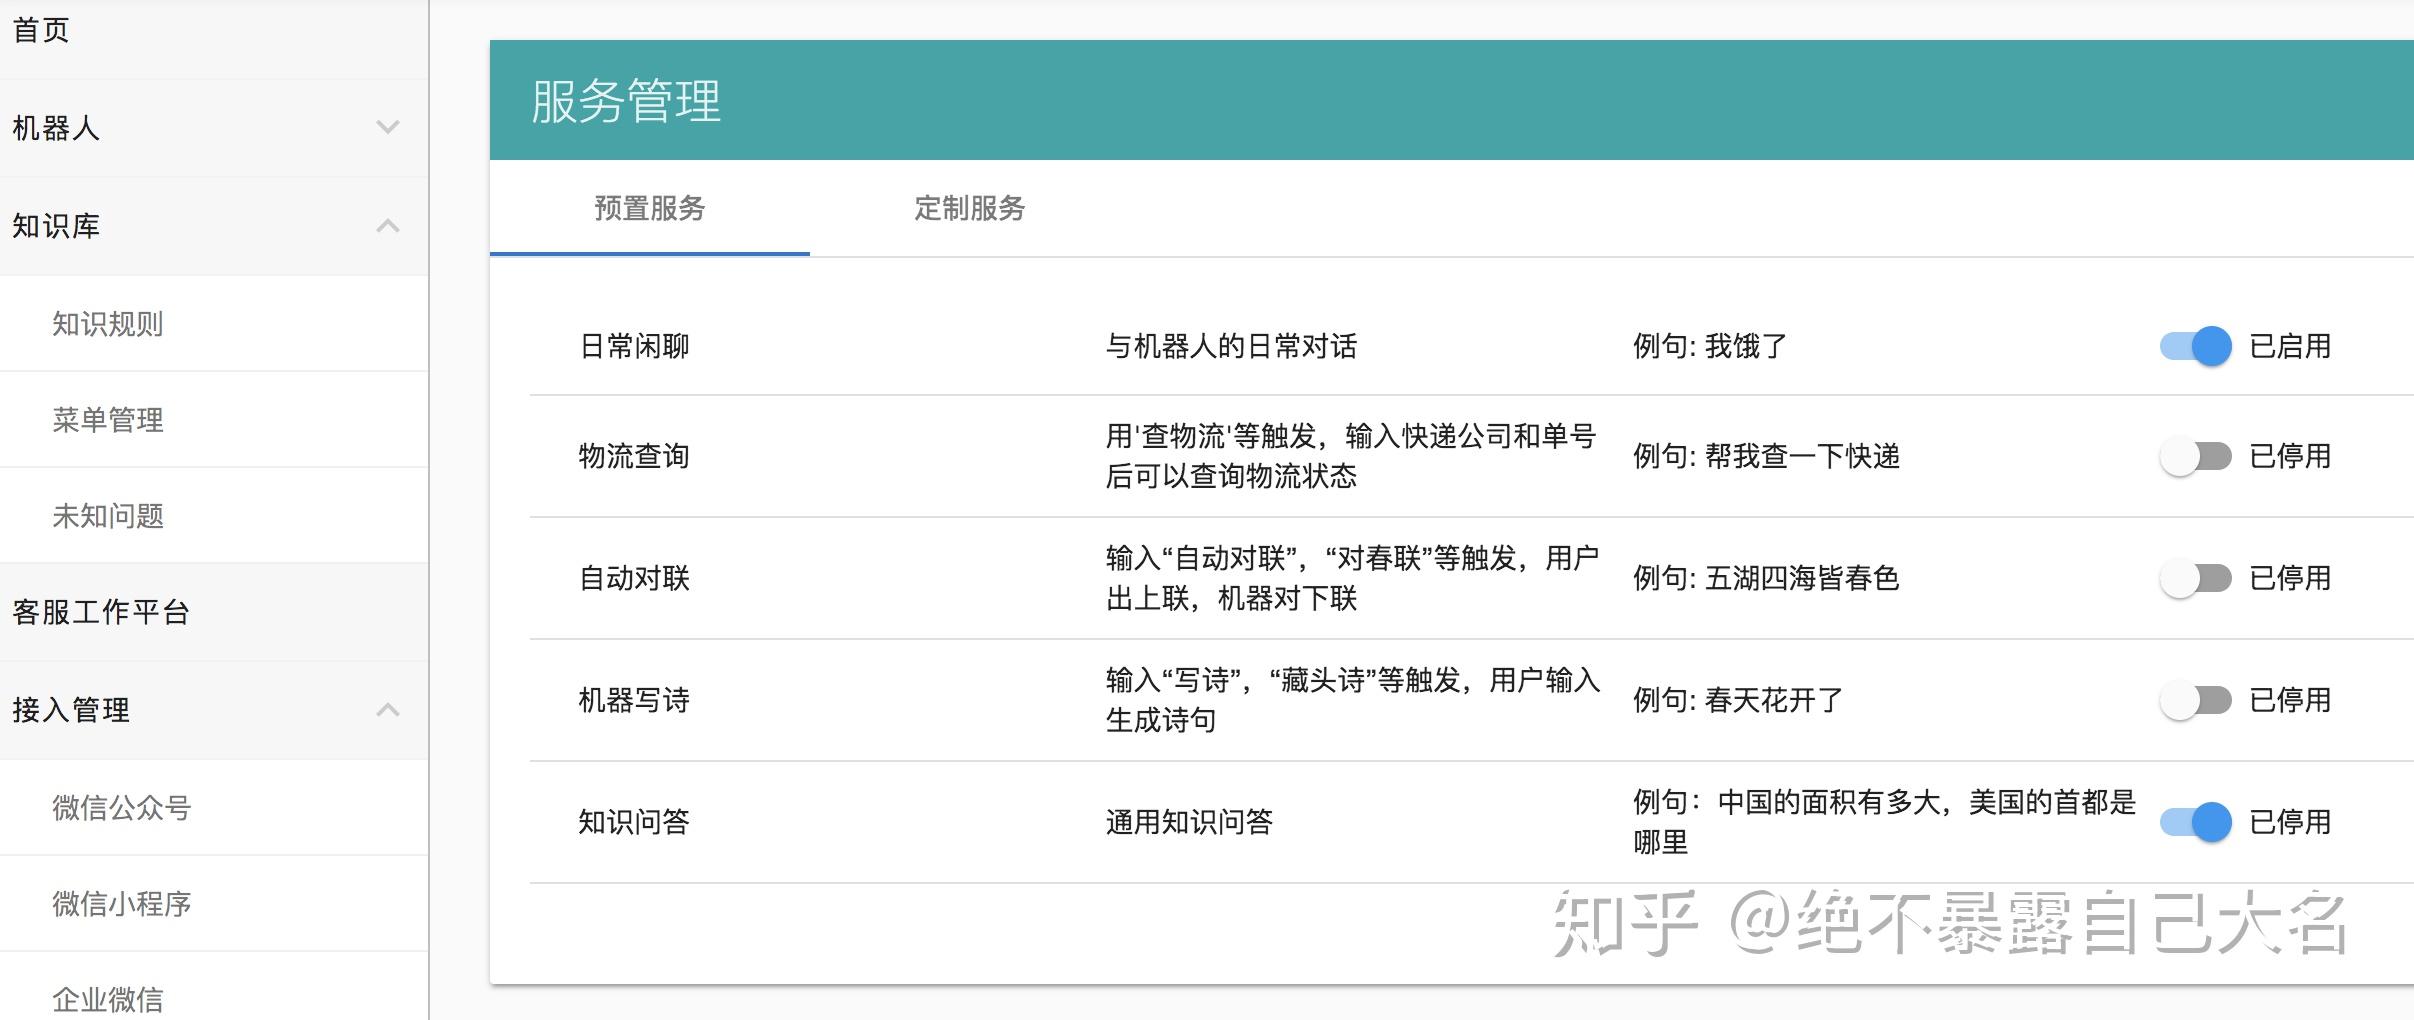Collapse the 接入管理 section chevron

387,710
